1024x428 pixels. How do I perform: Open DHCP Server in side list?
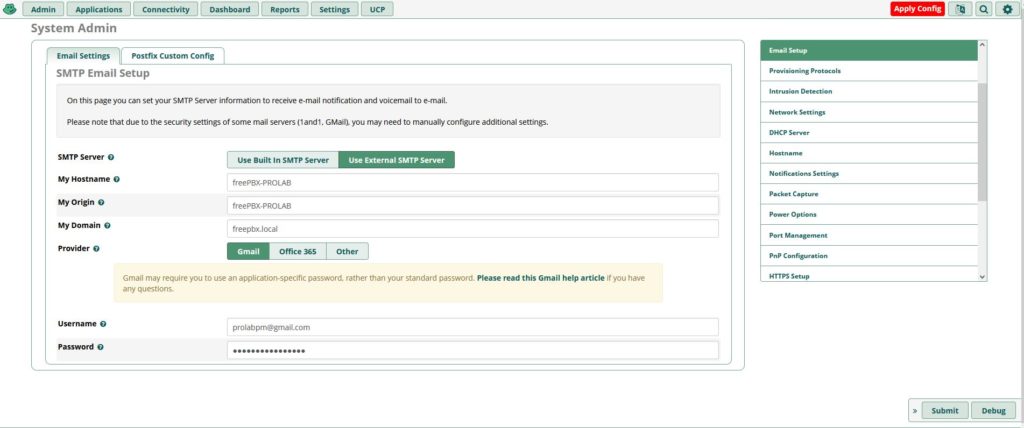(869, 133)
